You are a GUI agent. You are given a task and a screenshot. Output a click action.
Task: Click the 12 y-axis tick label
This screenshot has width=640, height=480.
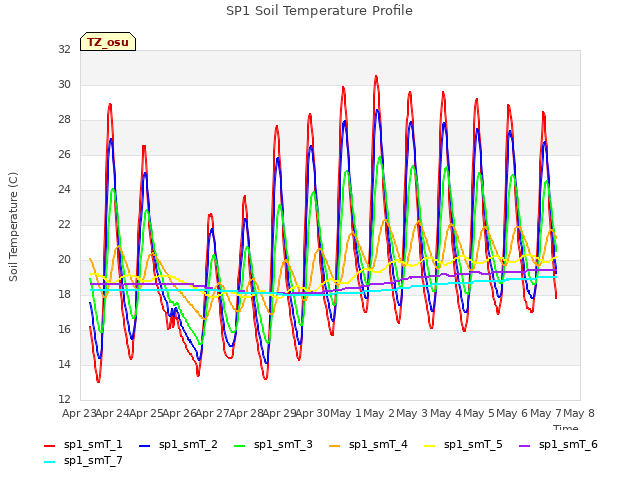pyautogui.click(x=64, y=399)
